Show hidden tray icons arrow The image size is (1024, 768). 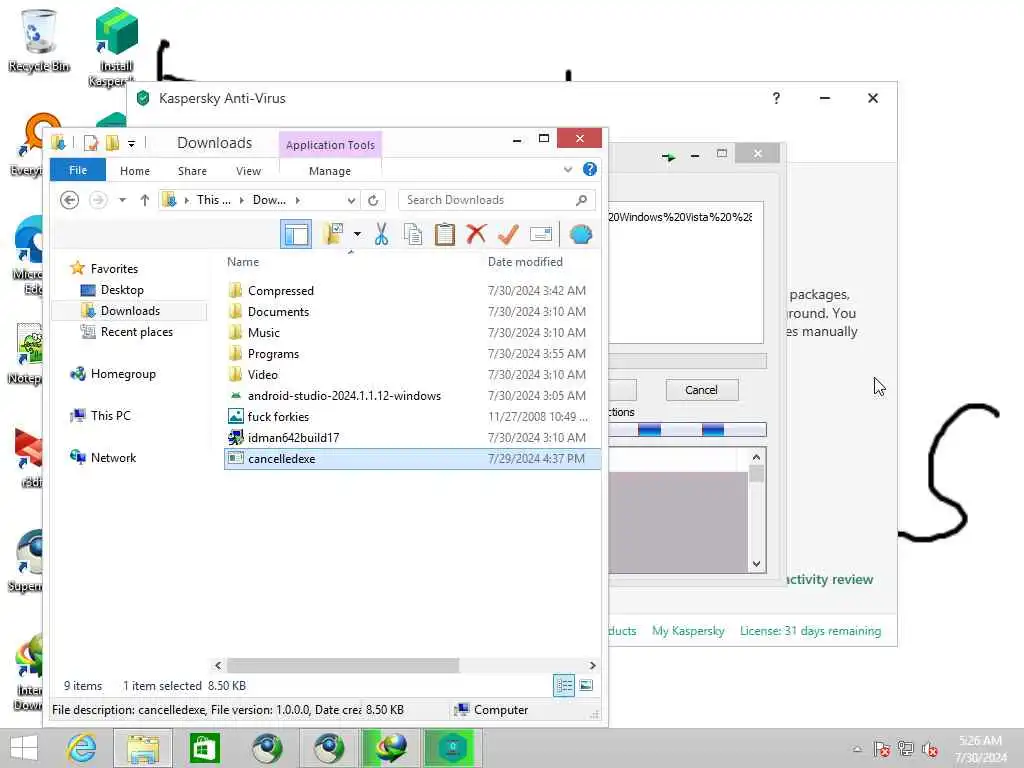(857, 748)
